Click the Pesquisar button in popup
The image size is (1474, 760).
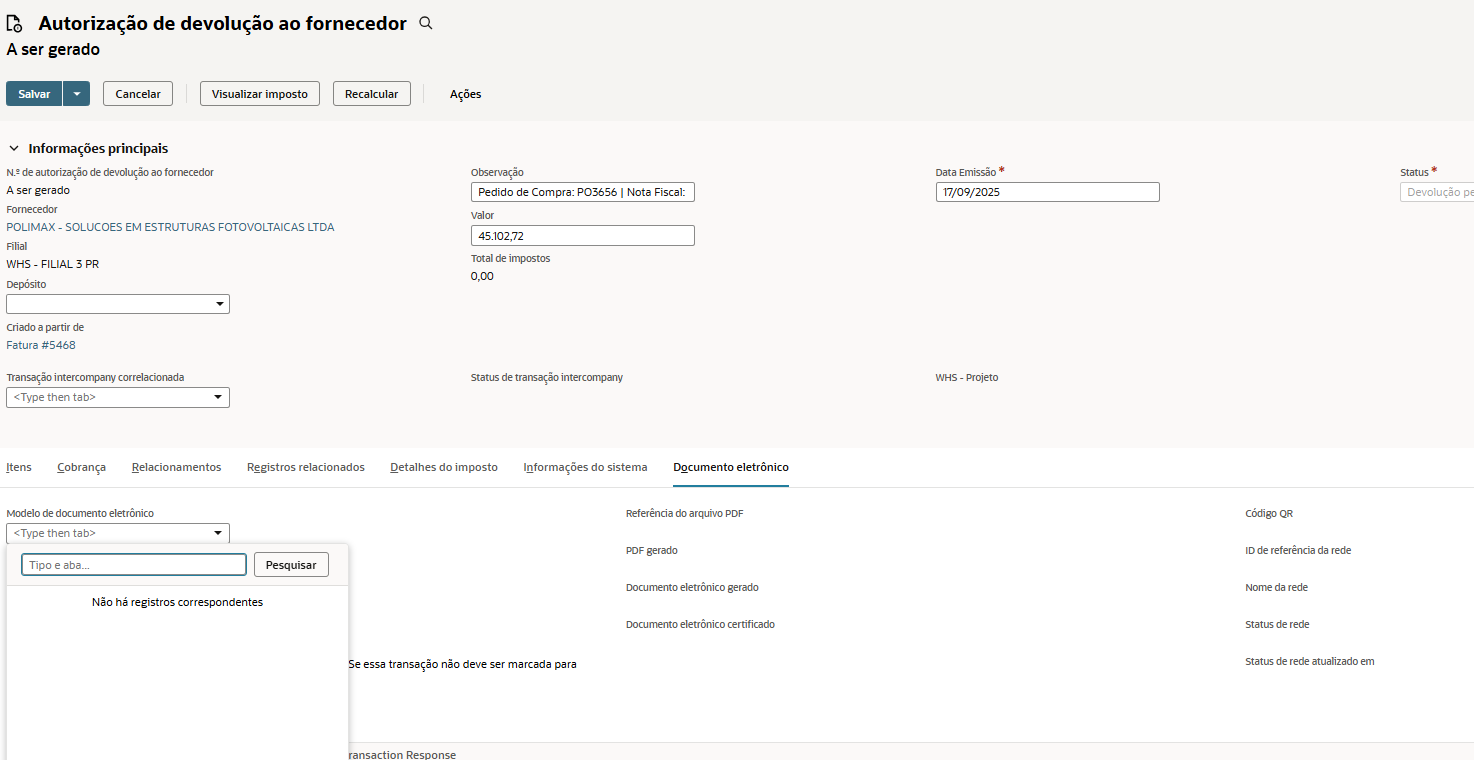(x=291, y=565)
